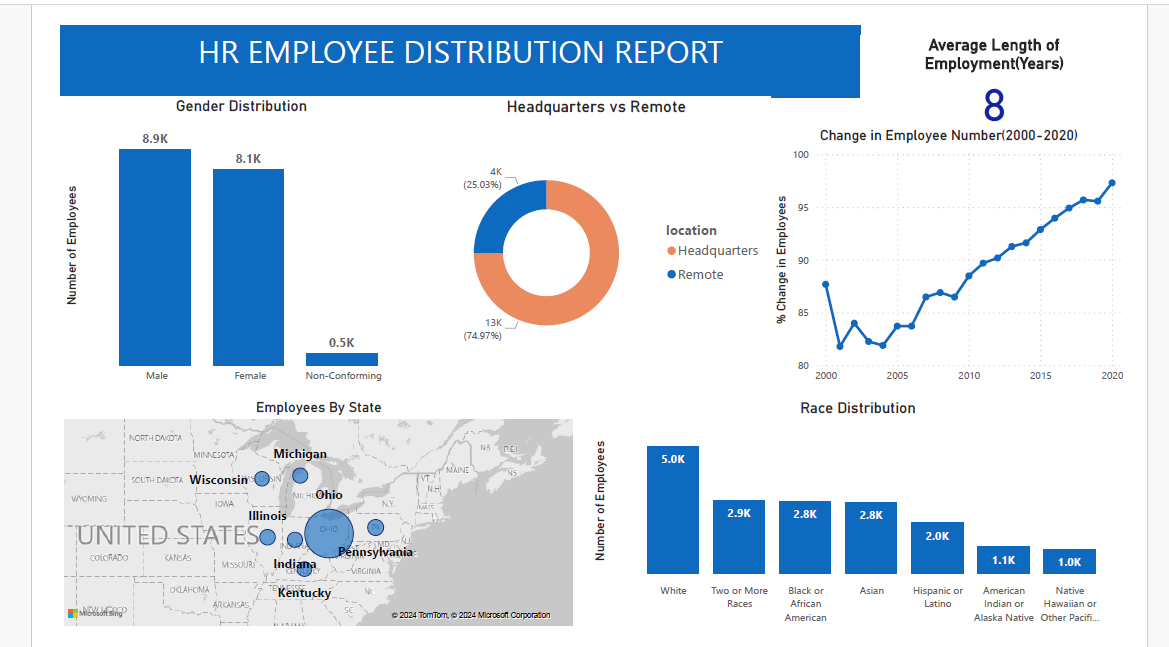1169x647 pixels.
Task: Click the HR Employee Distribution Report title
Action: tap(461, 52)
